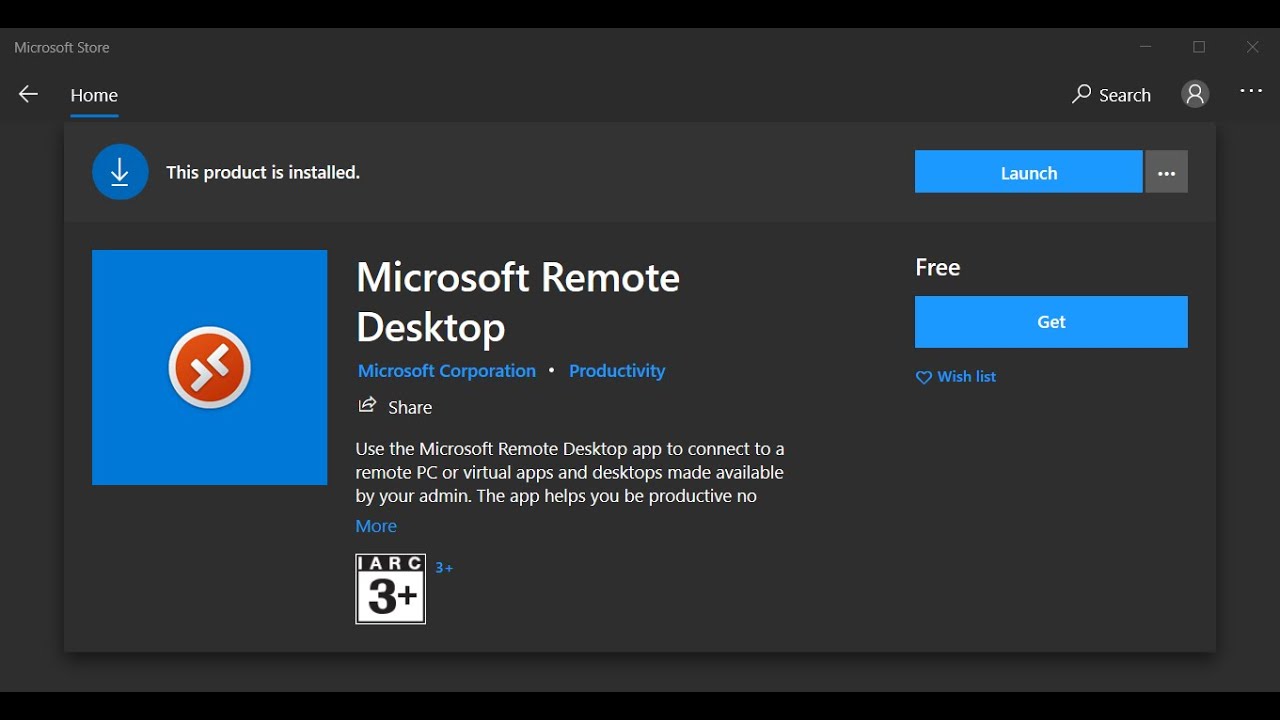Viewport: 1280px width, 720px height.
Task: Click the IARC 3+ rating badge
Action: pyautogui.click(x=391, y=589)
